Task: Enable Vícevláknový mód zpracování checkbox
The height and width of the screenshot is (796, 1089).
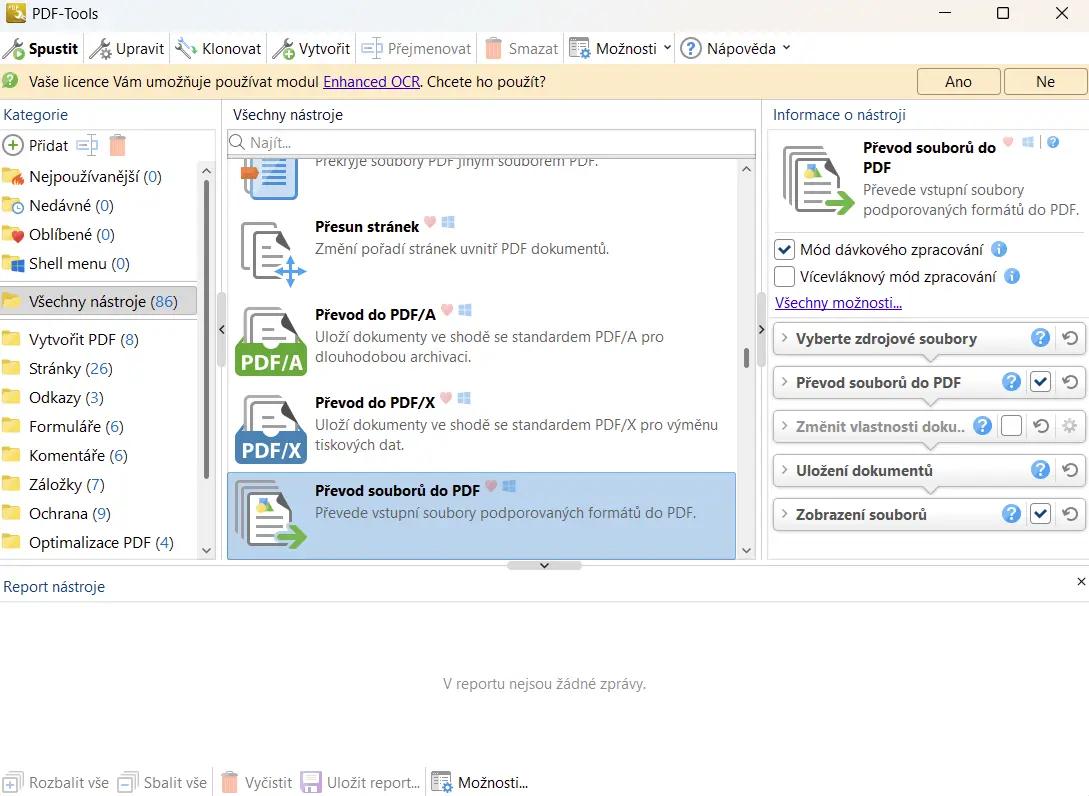Action: point(784,276)
